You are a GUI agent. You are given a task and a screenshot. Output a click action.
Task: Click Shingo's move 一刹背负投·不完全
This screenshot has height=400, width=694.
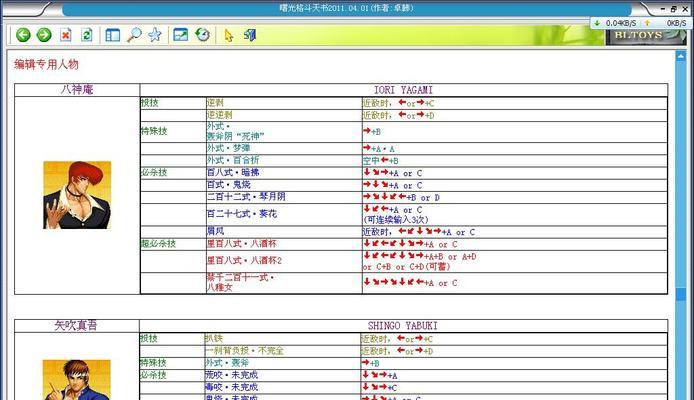tap(244, 351)
